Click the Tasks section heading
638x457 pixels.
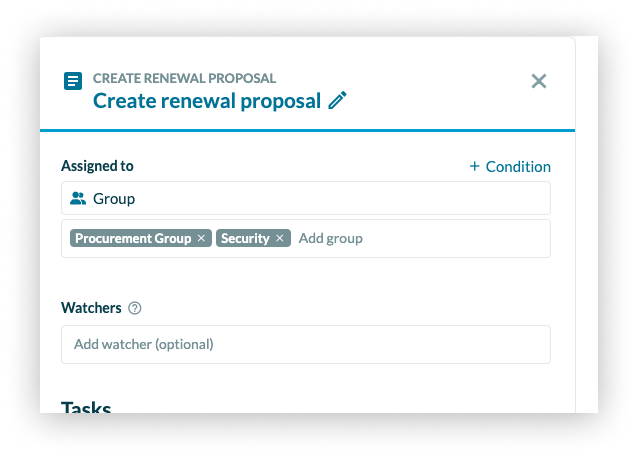[86, 406]
